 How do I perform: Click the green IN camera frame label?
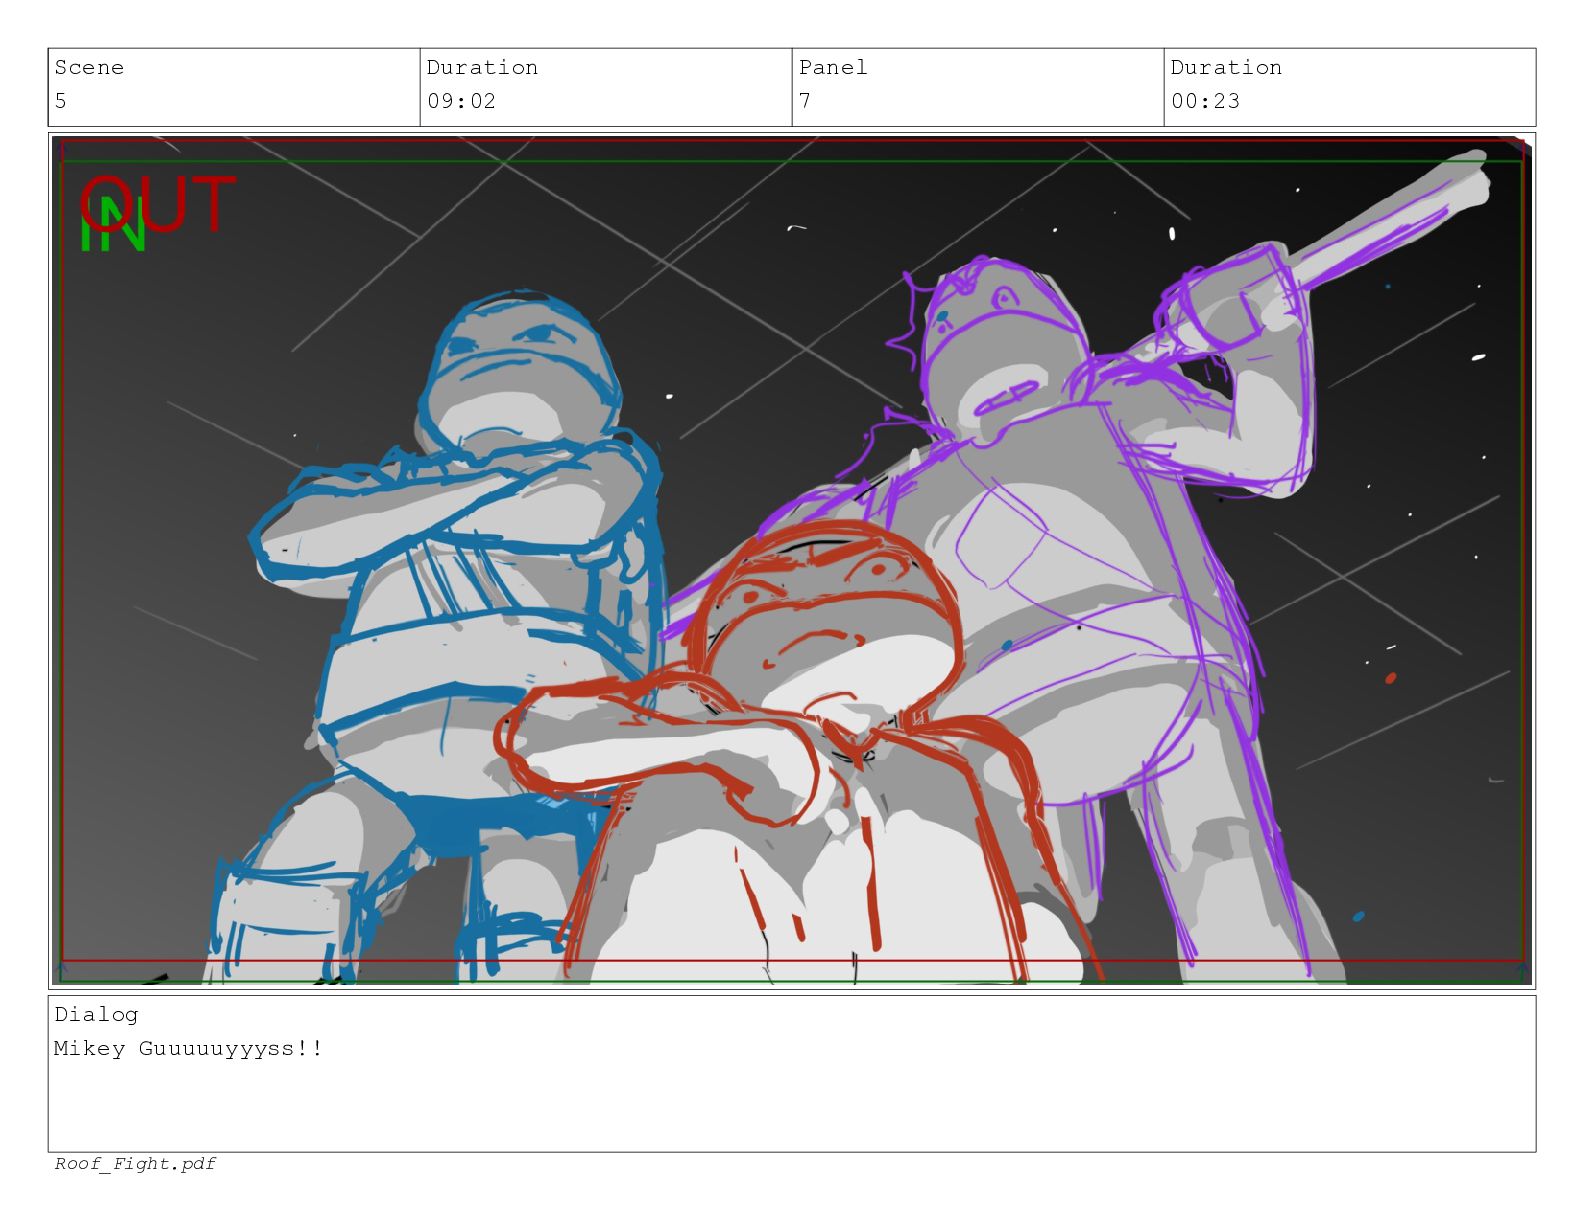[113, 224]
